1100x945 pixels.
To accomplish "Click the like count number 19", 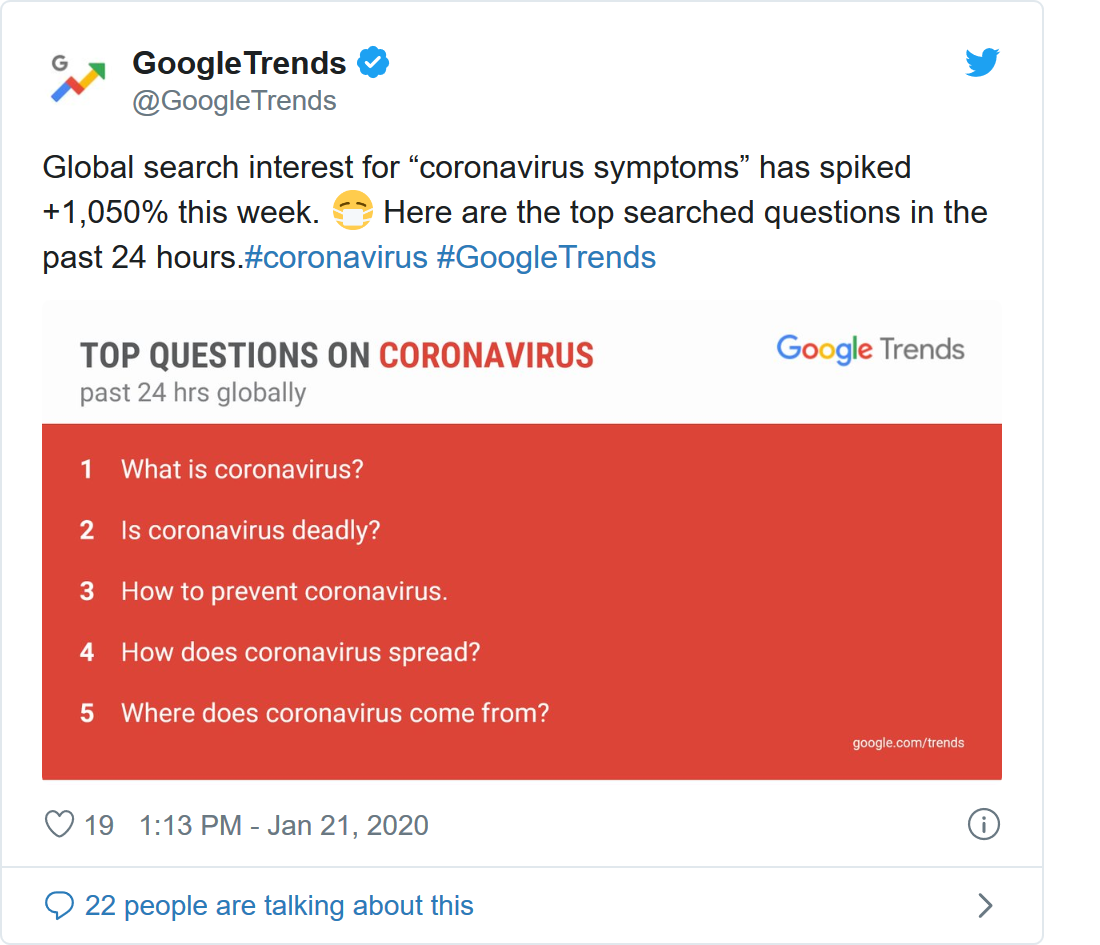I will tap(99, 825).
